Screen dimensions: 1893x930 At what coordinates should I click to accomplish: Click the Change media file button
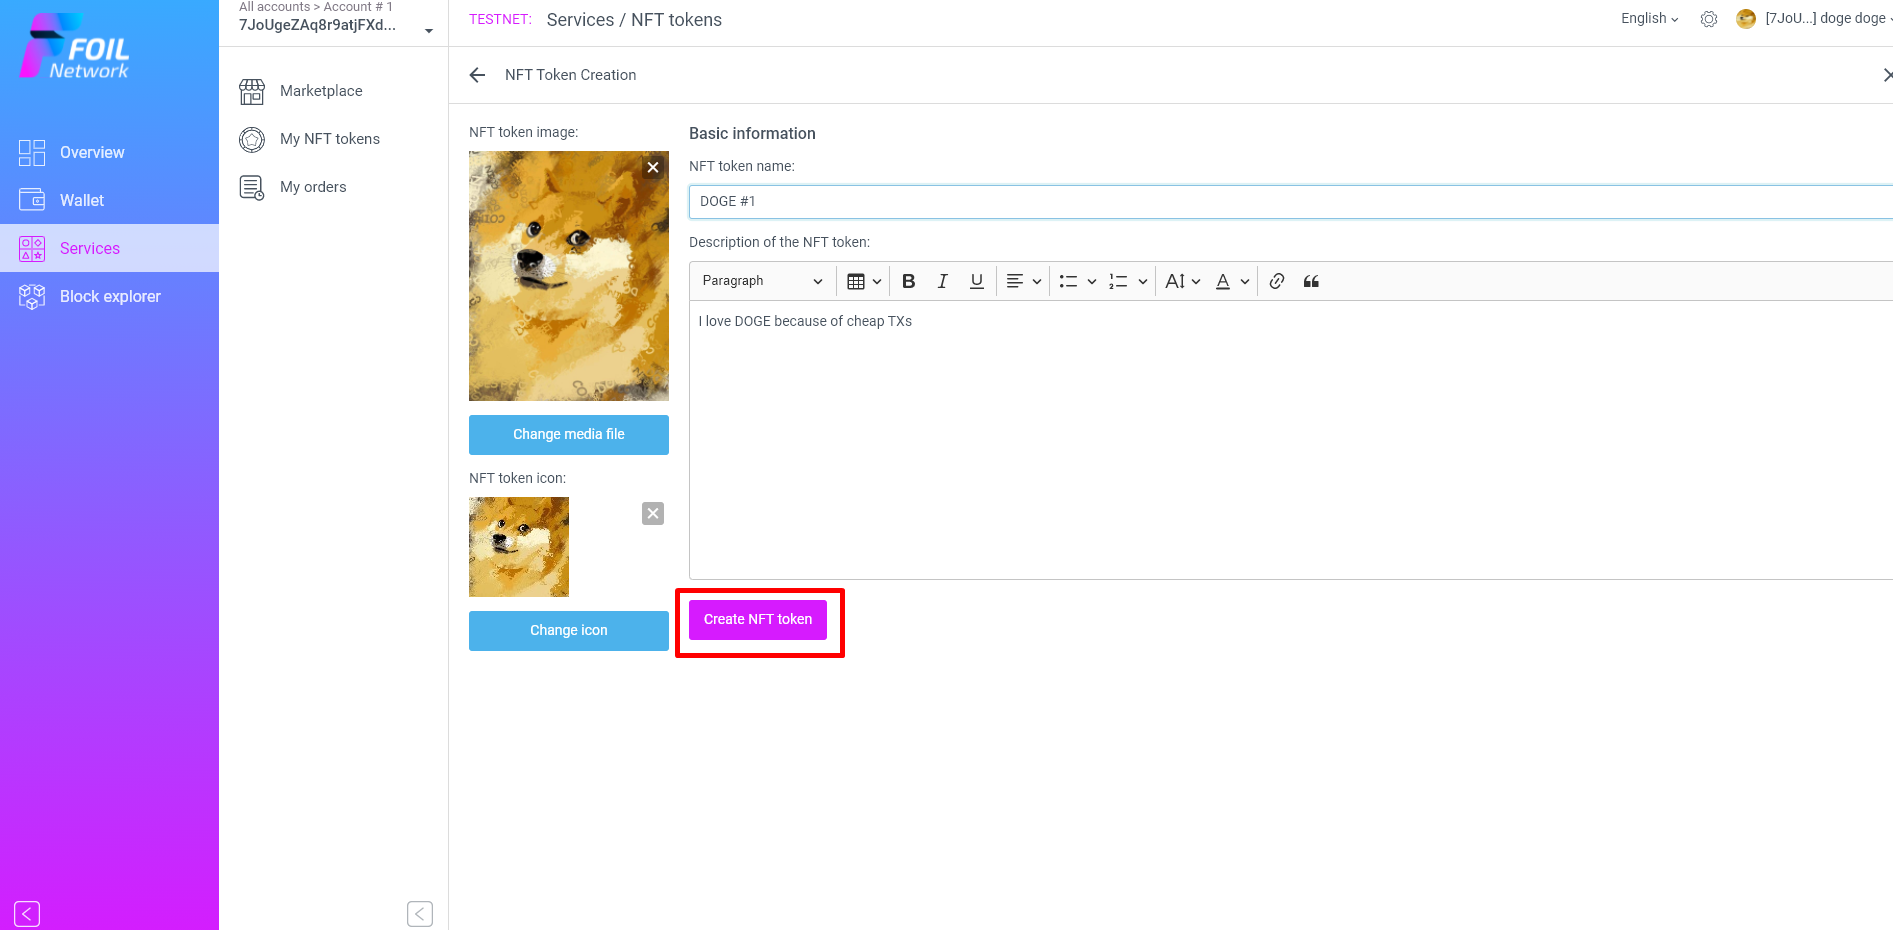(569, 435)
